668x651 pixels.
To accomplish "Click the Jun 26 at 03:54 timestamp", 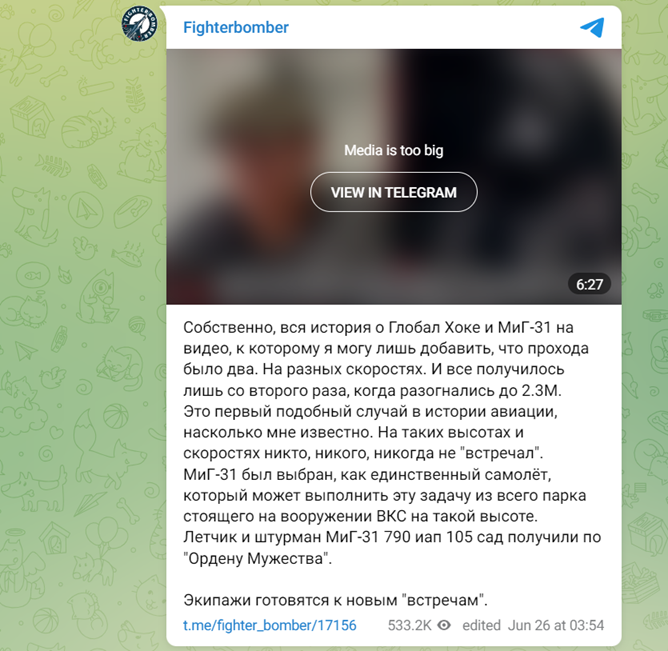I will coord(556,625).
